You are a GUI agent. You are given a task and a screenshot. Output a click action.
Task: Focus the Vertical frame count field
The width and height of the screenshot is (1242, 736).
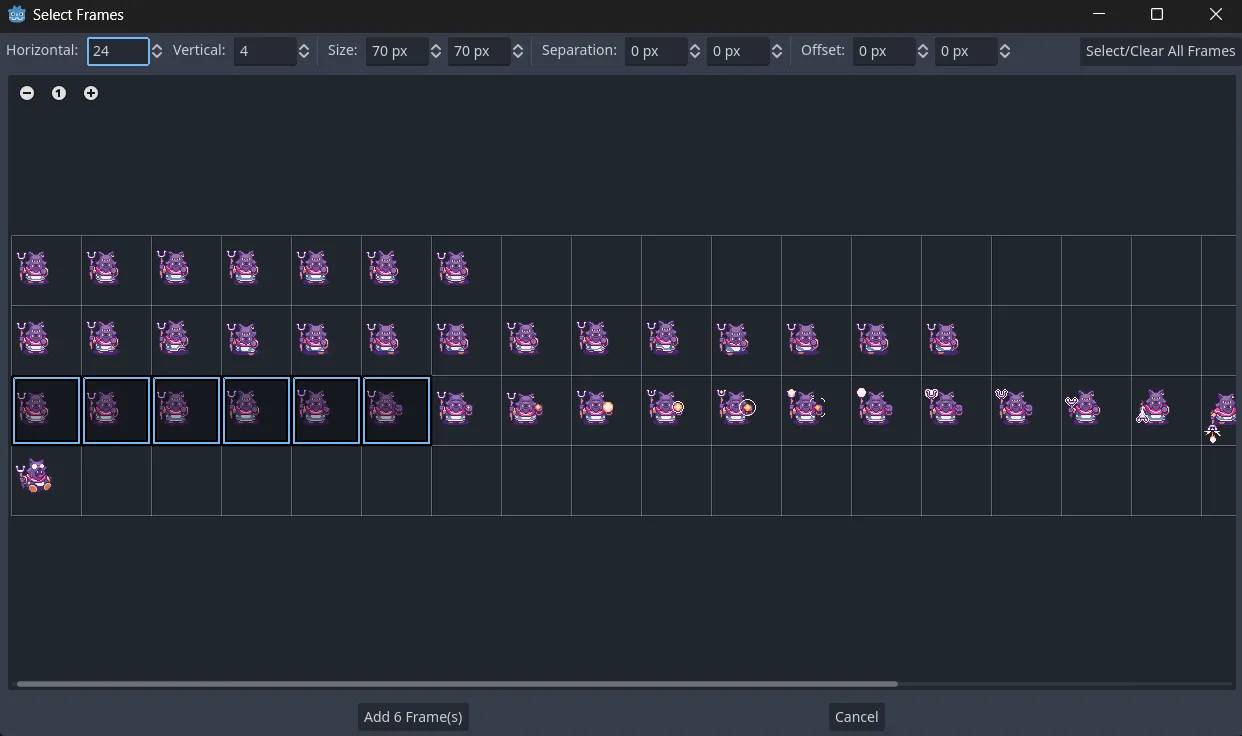click(264, 51)
